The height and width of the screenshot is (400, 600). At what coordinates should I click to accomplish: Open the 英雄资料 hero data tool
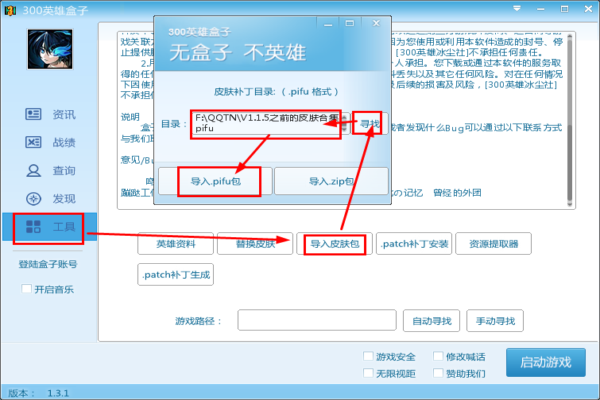click(176, 244)
